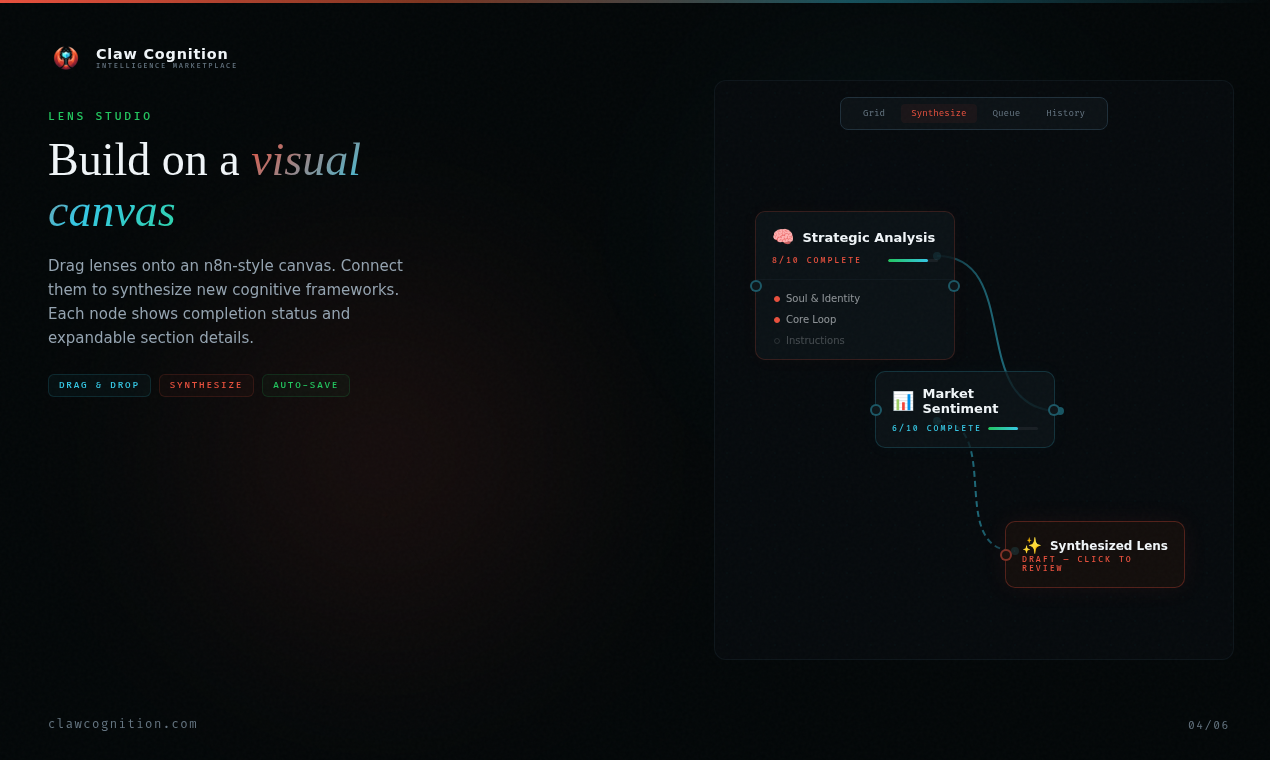Toggle the Soul & Identity section indicator

776,298
